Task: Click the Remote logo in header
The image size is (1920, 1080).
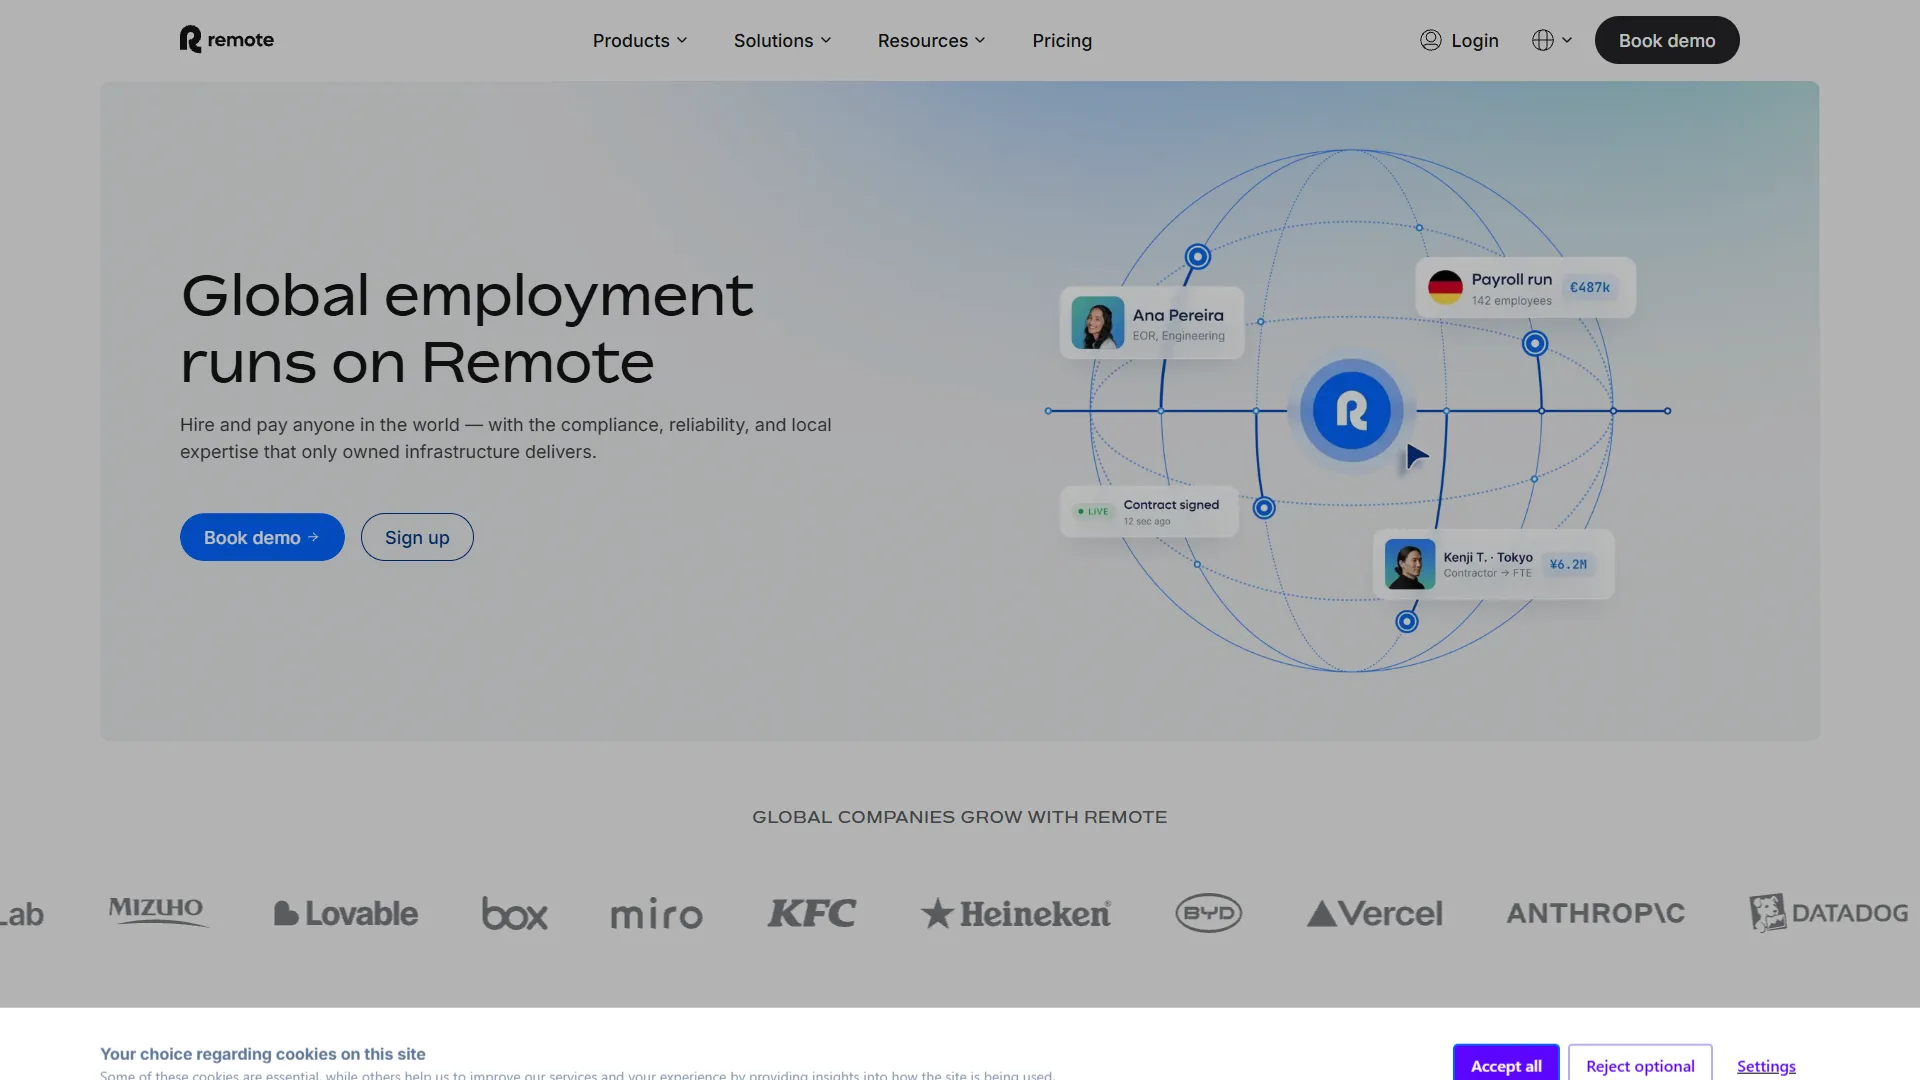Action: coord(227,40)
